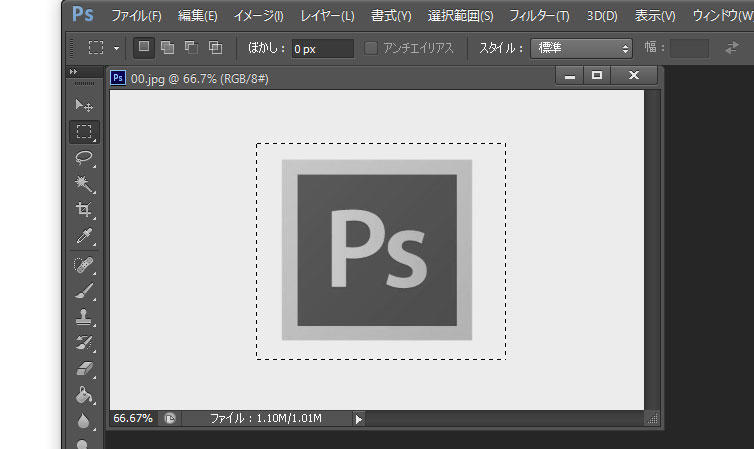Open the レイヤー(L) menu

click(x=327, y=16)
